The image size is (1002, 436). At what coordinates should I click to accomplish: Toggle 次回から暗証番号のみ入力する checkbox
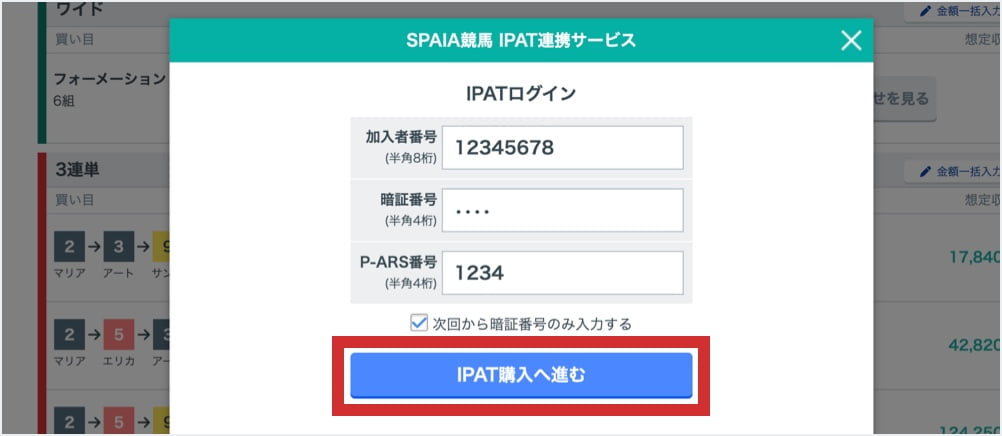419,323
